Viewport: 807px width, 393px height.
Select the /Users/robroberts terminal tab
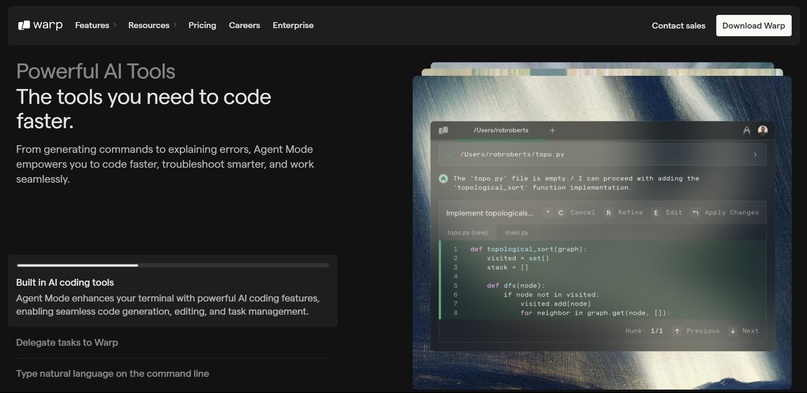pos(501,130)
